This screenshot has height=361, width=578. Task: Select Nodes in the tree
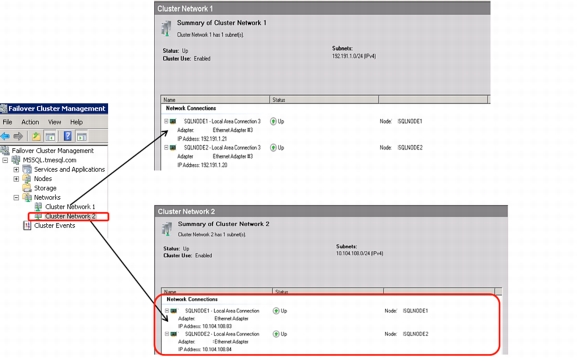click(x=43, y=178)
